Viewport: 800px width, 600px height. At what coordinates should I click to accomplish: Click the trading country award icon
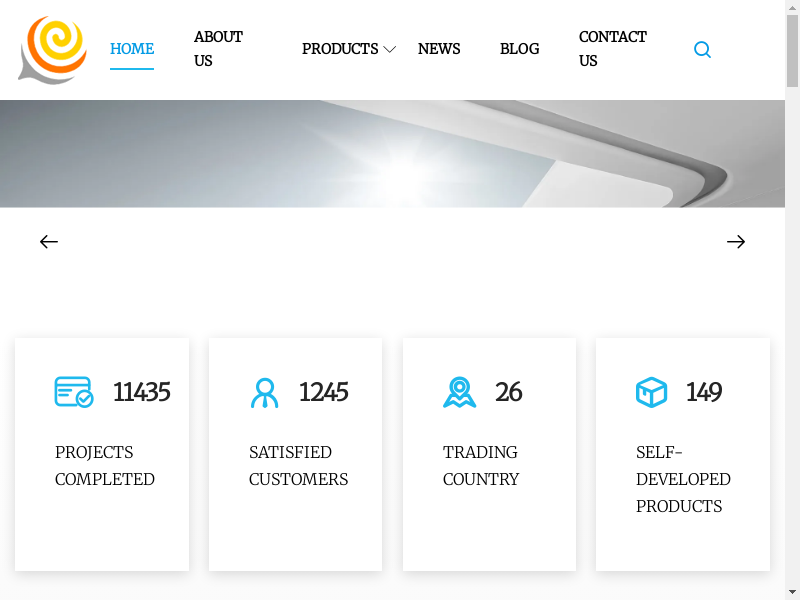tap(459, 392)
